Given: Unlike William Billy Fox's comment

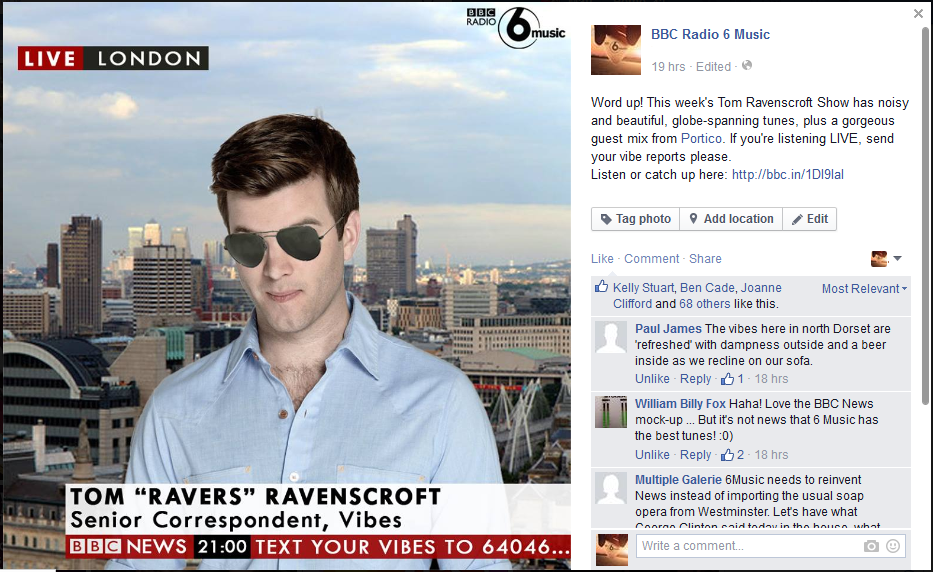Looking at the screenshot, I should click(x=652, y=455).
